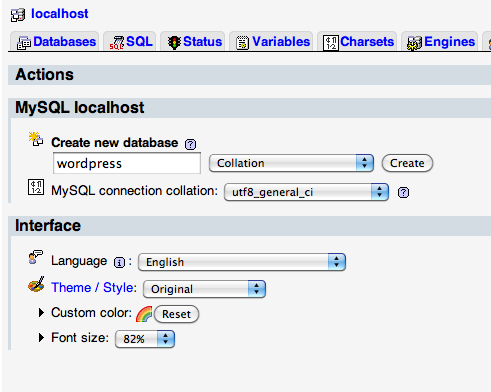Click the Create button
Image resolution: width=491 pixels, height=392 pixels.
point(407,163)
